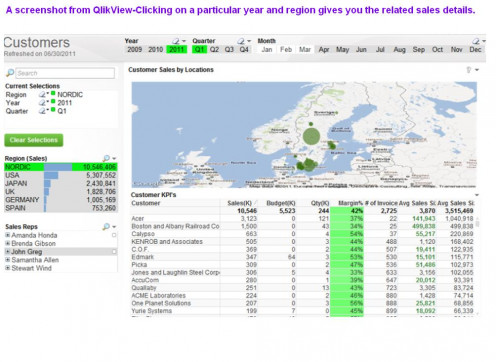Screen dimensions: 496x362
Task: Clear the Region selection via its eraser icon
Action: click(42, 95)
